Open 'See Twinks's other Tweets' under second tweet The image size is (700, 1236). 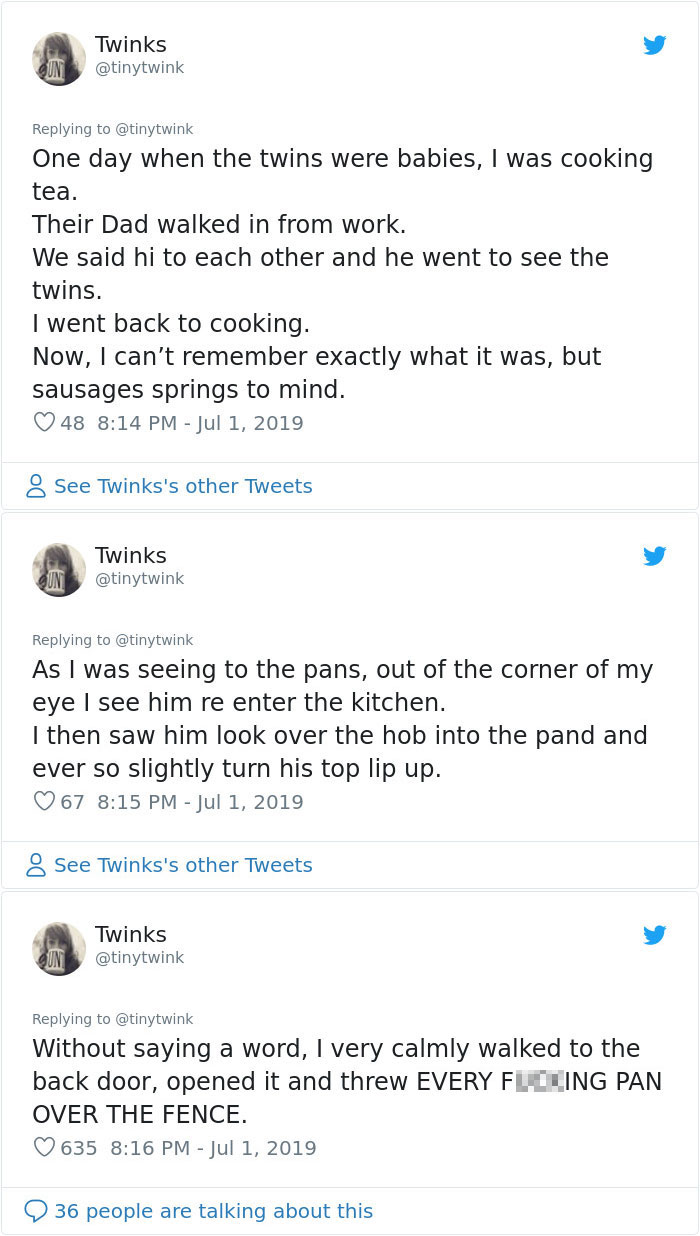click(x=183, y=865)
